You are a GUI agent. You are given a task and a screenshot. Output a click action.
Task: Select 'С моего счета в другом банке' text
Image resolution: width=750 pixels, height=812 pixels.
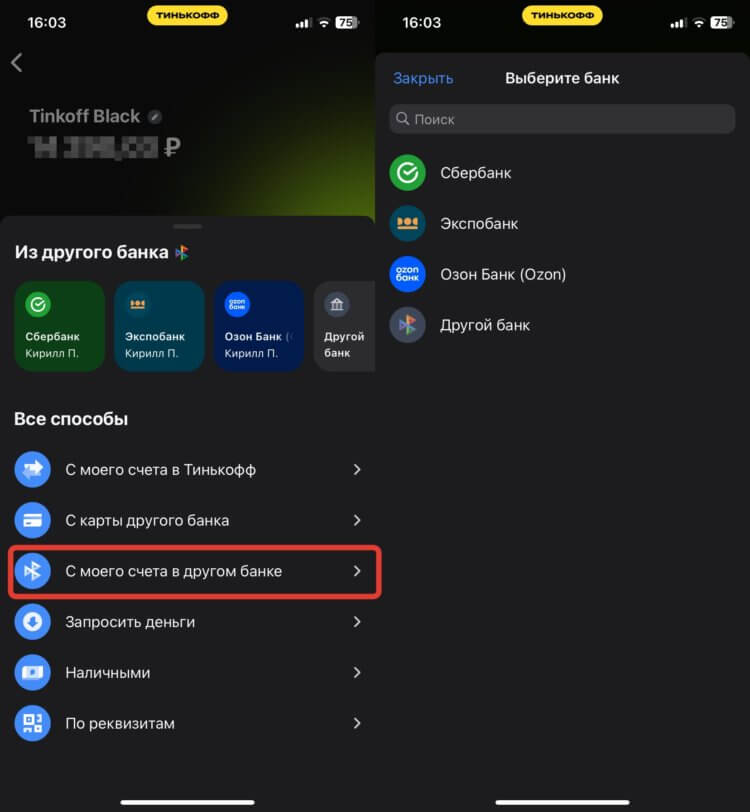tap(174, 572)
